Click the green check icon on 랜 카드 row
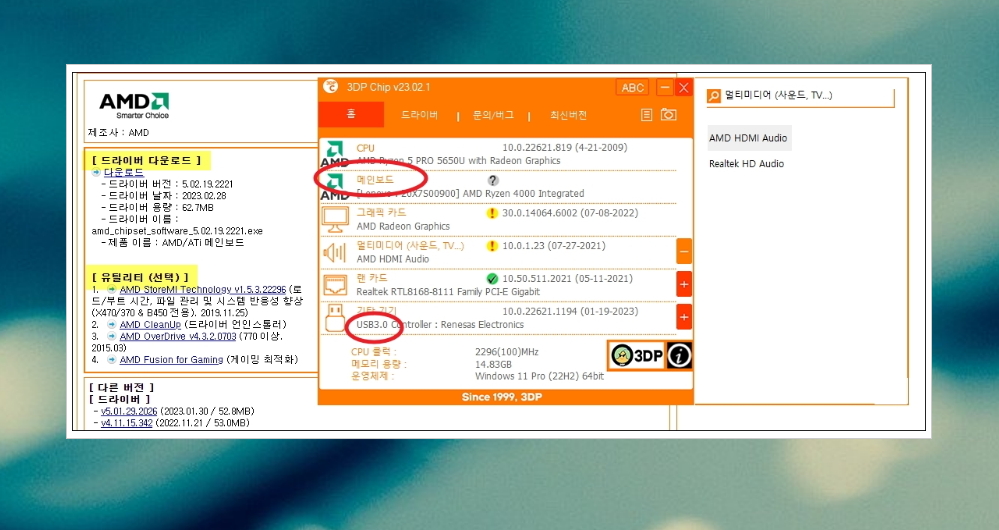Screen dimensions: 999x530 pyautogui.click(x=492, y=278)
